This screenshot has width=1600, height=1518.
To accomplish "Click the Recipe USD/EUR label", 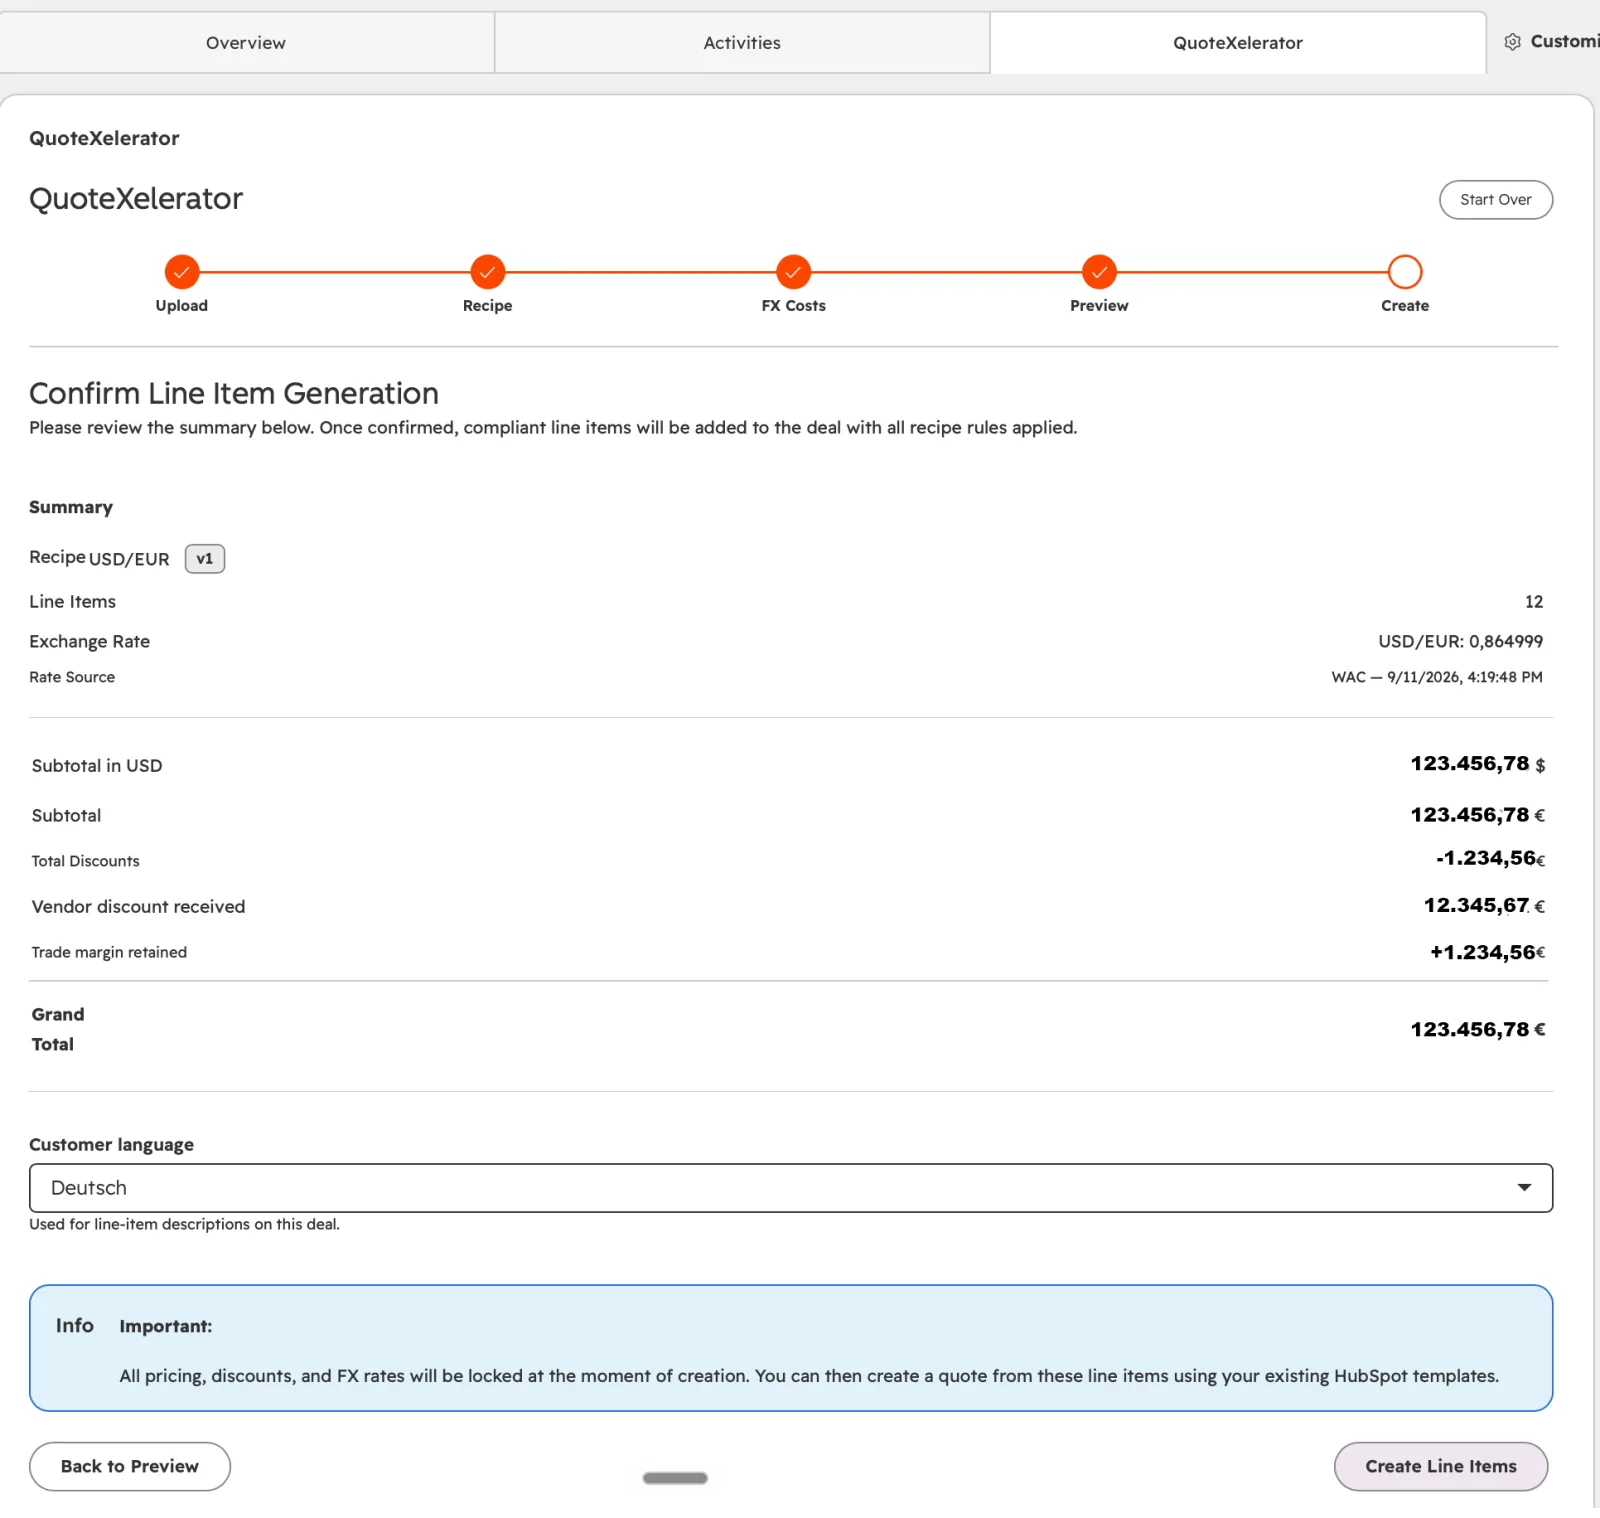I will click(x=99, y=558).
